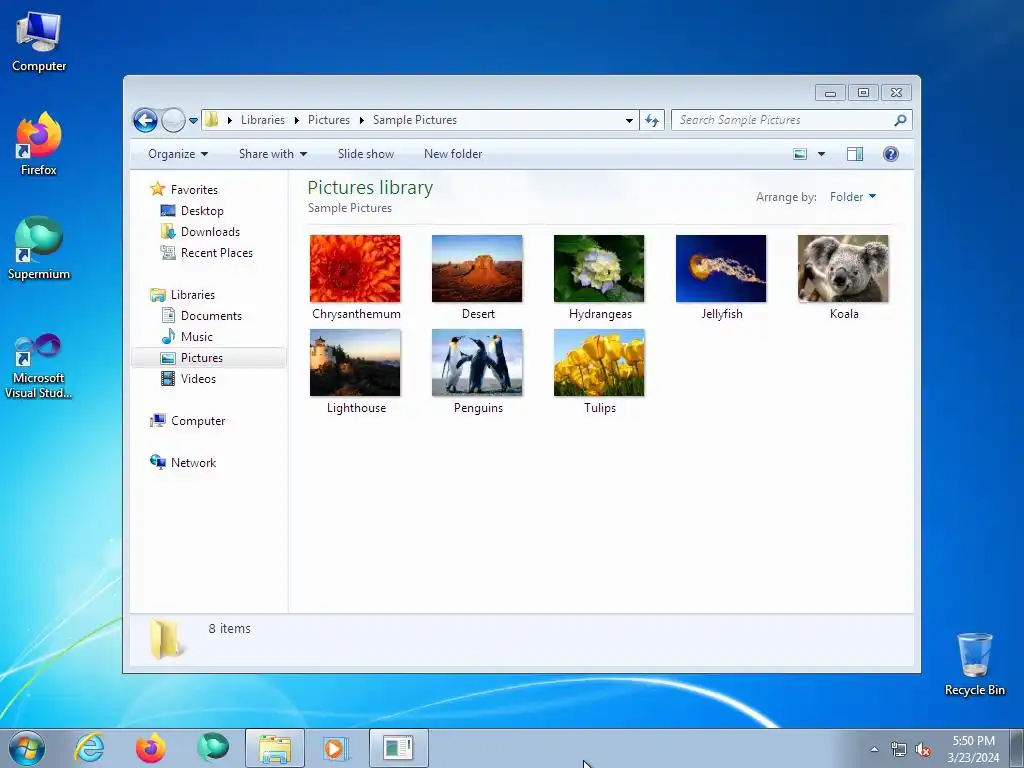Open the Arrange by Folder dropdown

pyautogui.click(x=853, y=197)
